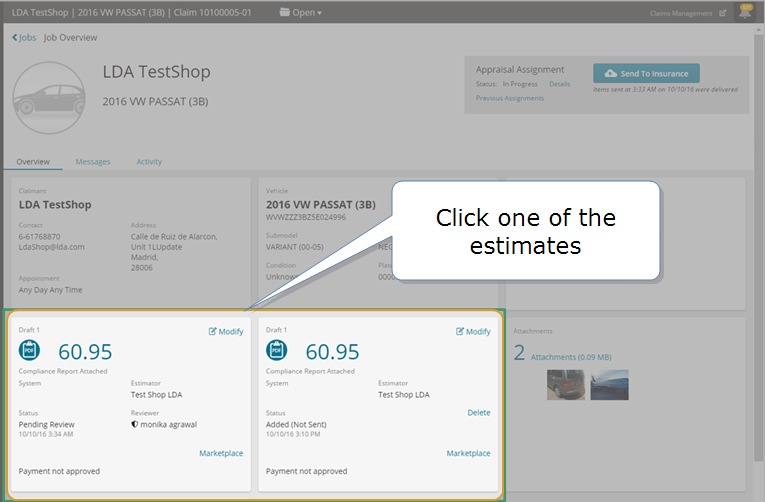Screen dimensions: 765x502
Task: View appraisal assignment Details link
Action: click(x=559, y=84)
